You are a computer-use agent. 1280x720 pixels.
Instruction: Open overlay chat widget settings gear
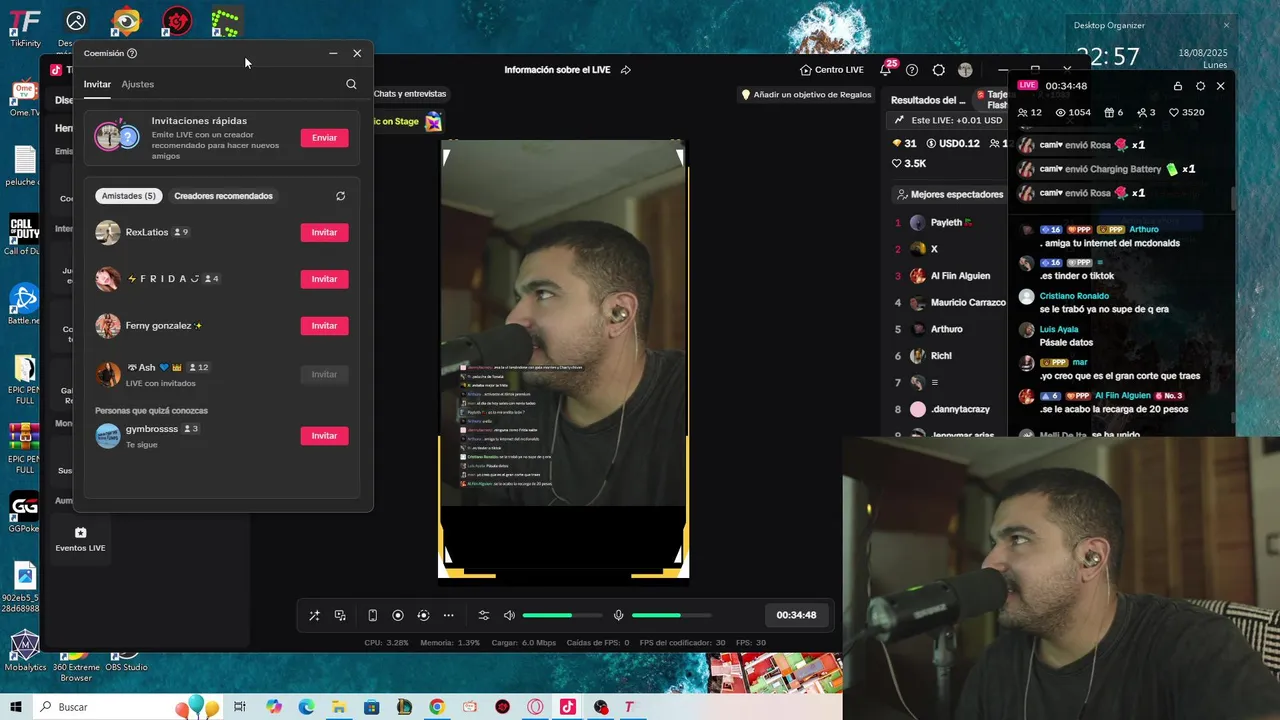coord(1200,86)
